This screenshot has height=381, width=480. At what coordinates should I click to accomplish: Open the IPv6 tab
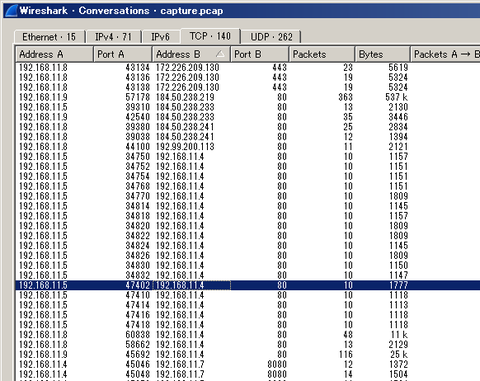[x=160, y=37]
